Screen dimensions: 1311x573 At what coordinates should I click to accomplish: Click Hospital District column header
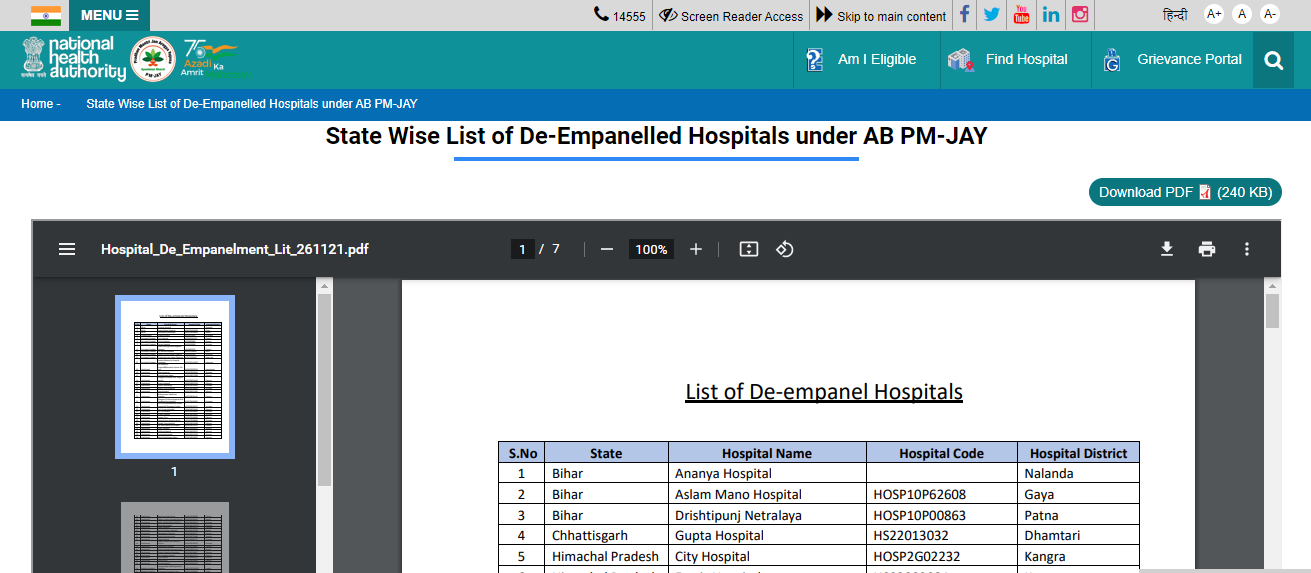[x=1078, y=453]
